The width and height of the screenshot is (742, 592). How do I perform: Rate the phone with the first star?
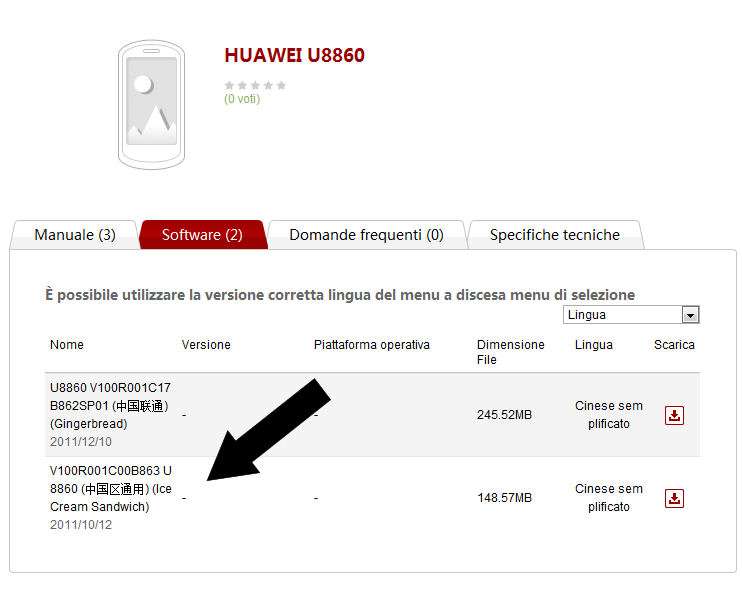point(230,85)
